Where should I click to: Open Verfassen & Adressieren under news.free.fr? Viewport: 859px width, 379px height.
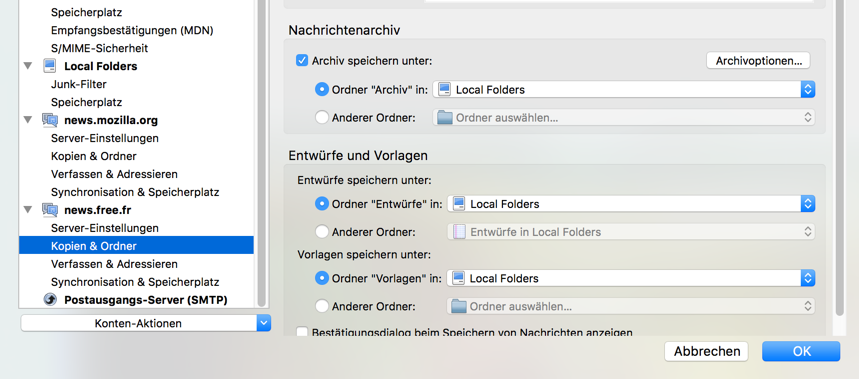click(x=114, y=264)
